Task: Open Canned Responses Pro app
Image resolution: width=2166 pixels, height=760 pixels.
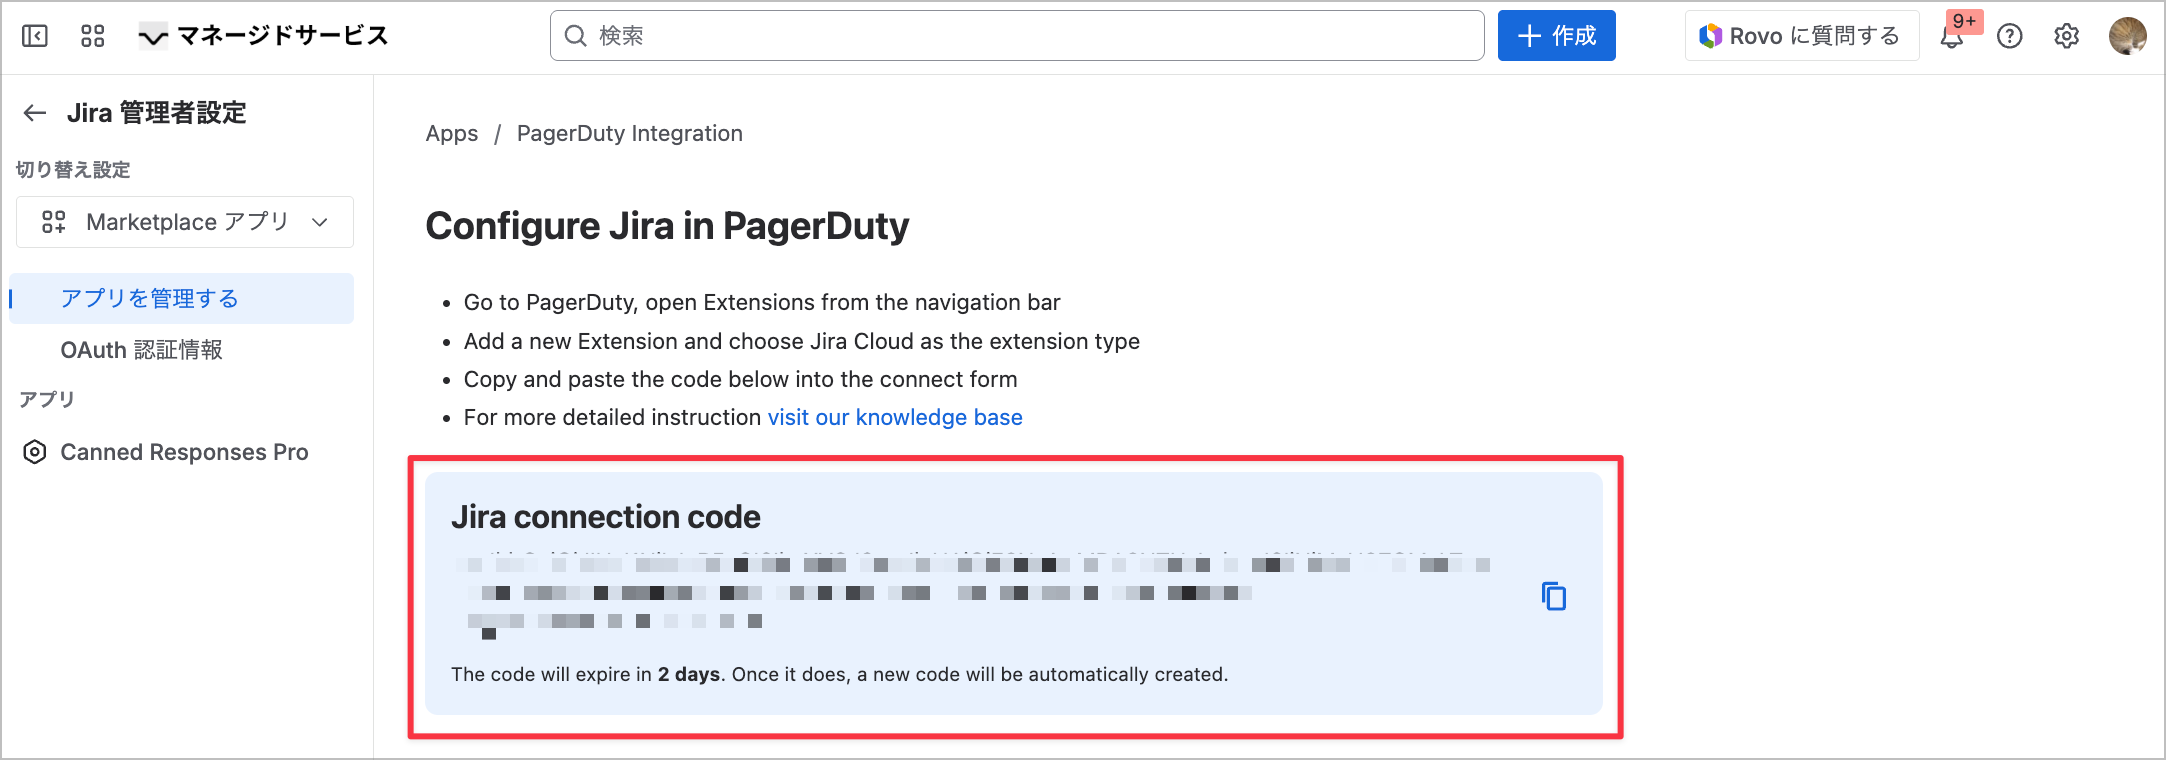Action: coord(184,452)
